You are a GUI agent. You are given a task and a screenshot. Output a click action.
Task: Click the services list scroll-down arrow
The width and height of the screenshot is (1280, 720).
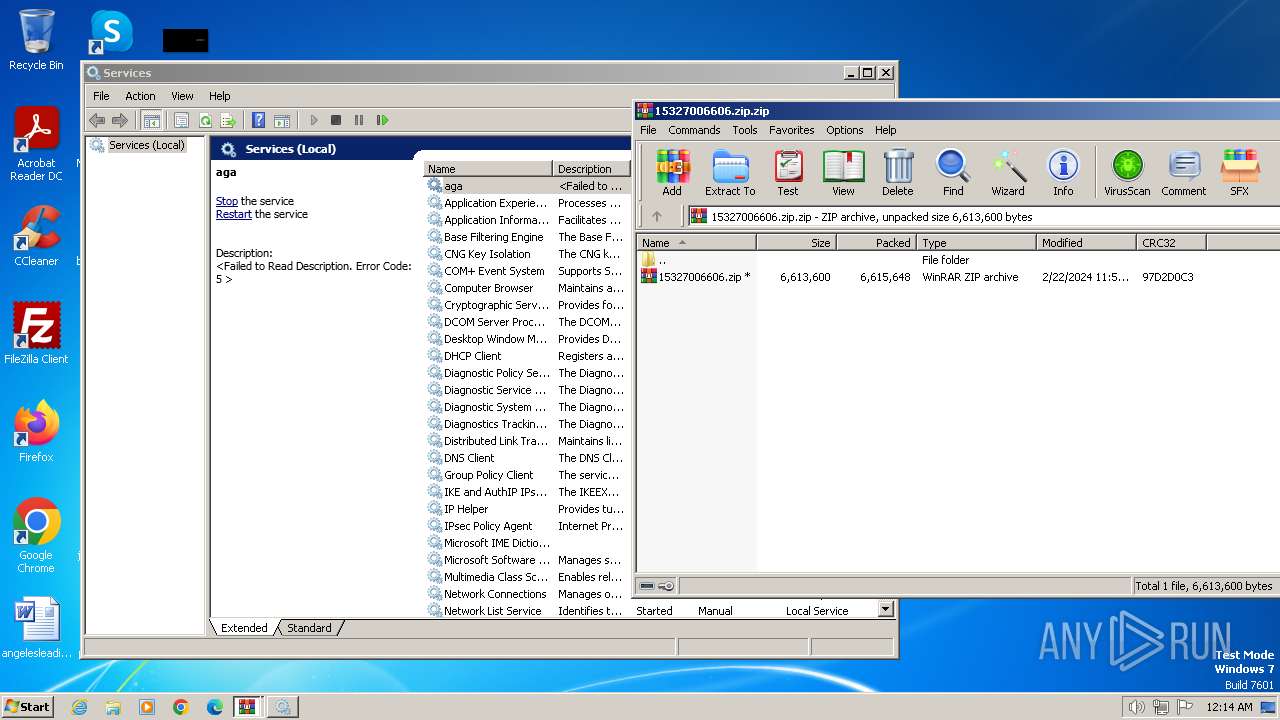click(885, 609)
